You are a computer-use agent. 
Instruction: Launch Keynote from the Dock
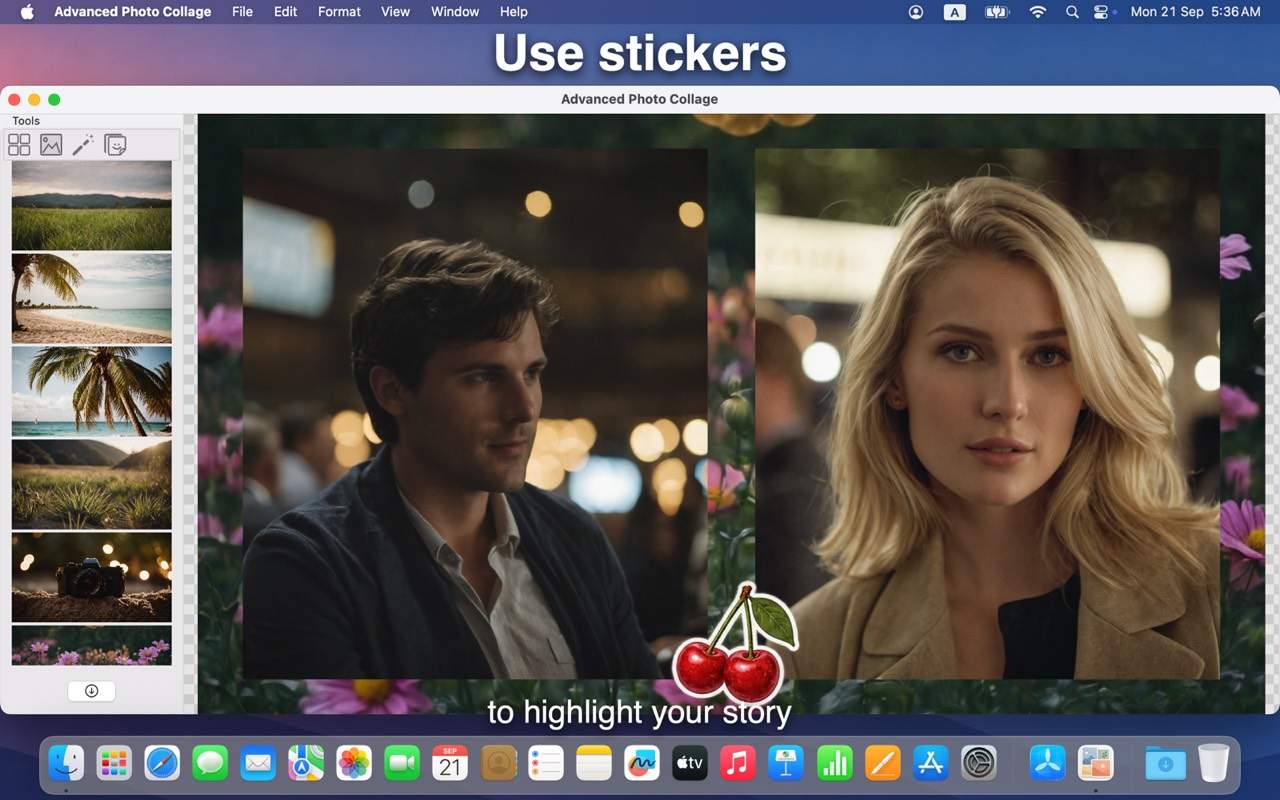point(786,764)
